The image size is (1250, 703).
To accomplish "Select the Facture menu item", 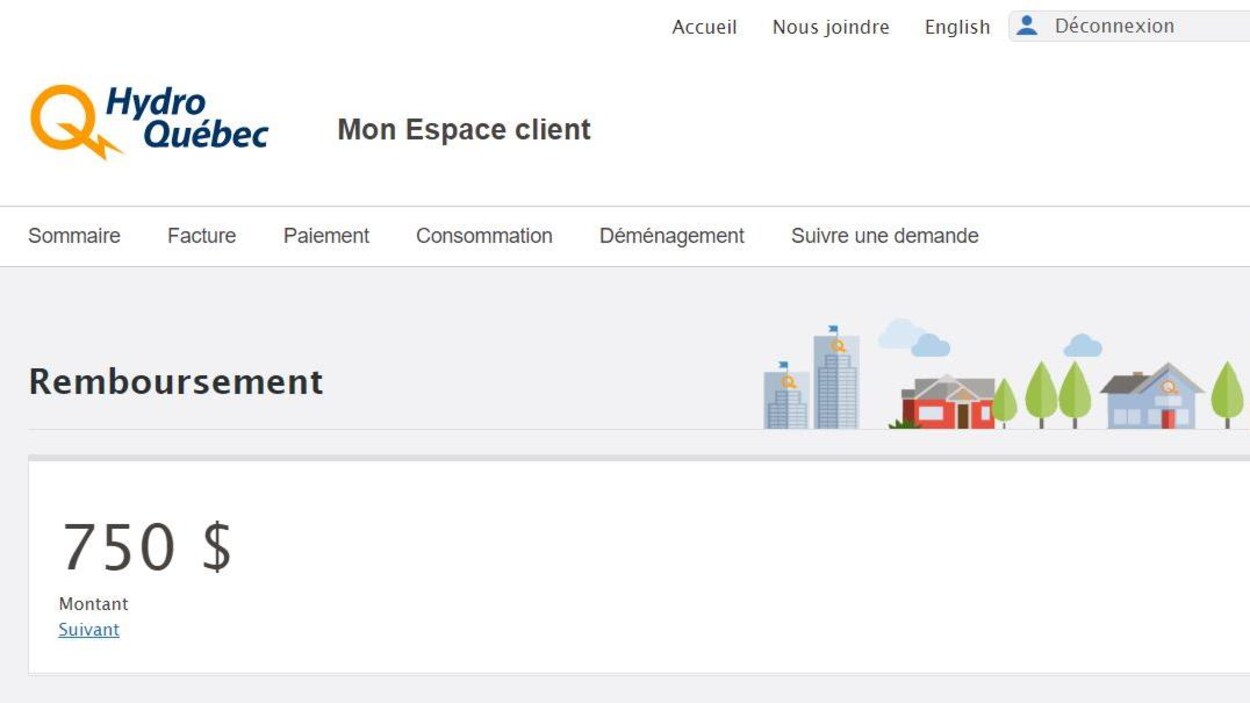I will (201, 236).
